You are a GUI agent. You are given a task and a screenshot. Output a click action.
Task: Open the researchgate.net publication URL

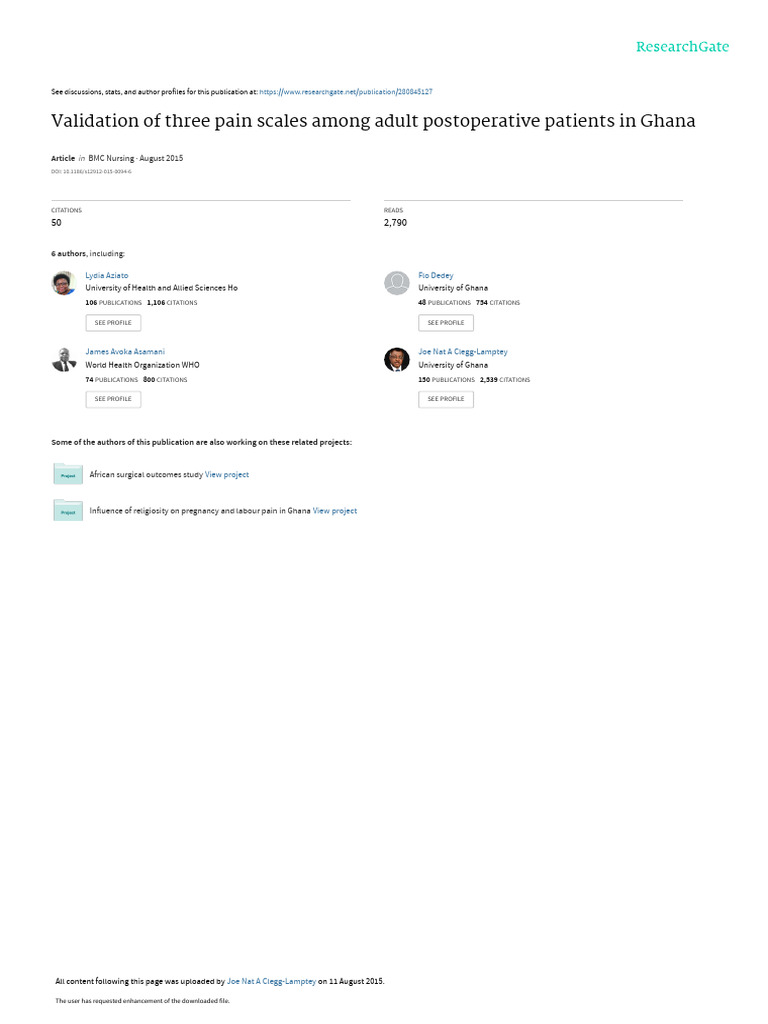coord(345,92)
